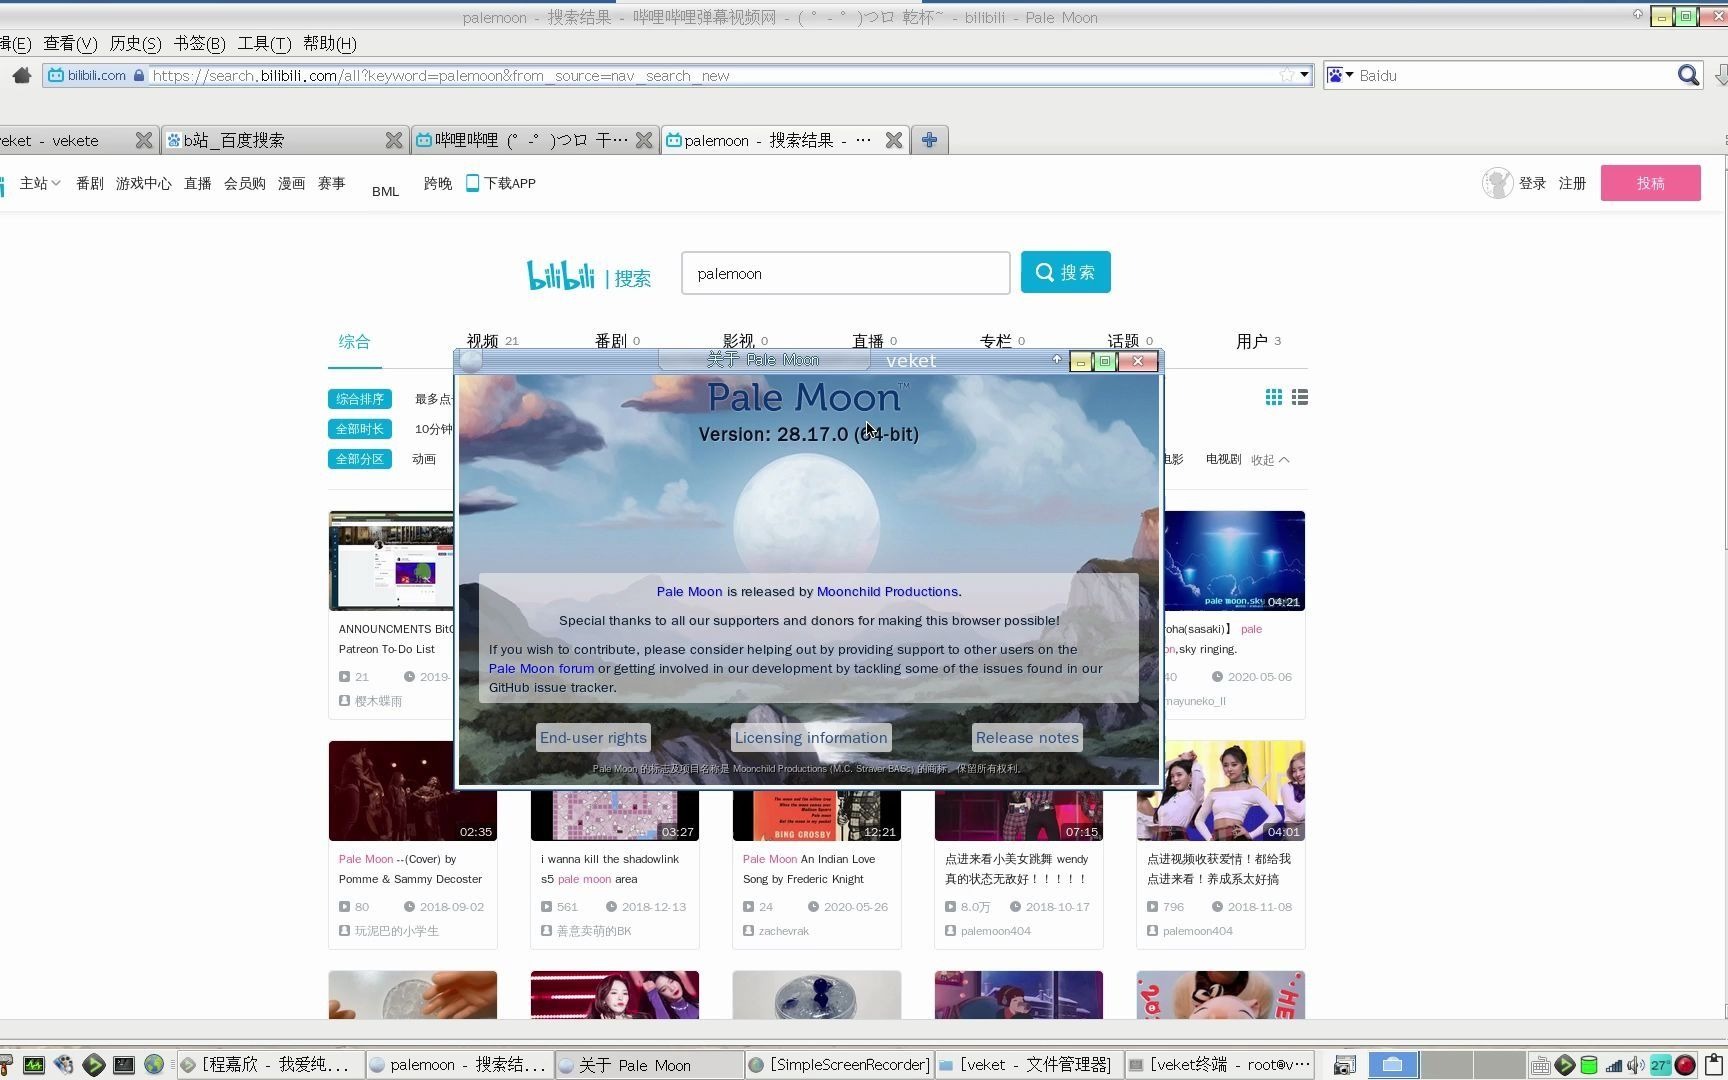Viewport: 1728px width, 1080px height.
Task: Collapse filters with 收起 chevron
Action: coord(1270,460)
